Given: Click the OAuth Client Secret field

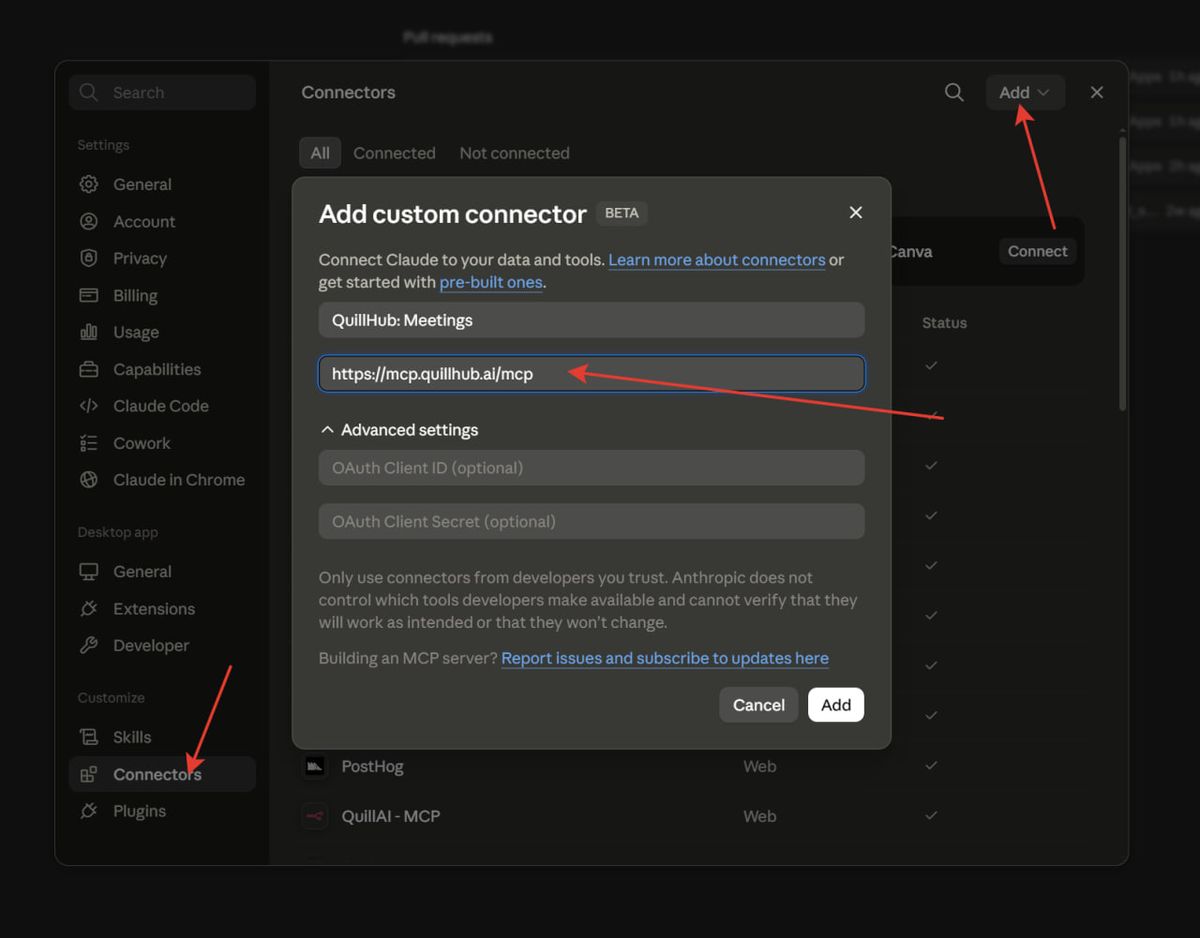Looking at the screenshot, I should pyautogui.click(x=591, y=521).
